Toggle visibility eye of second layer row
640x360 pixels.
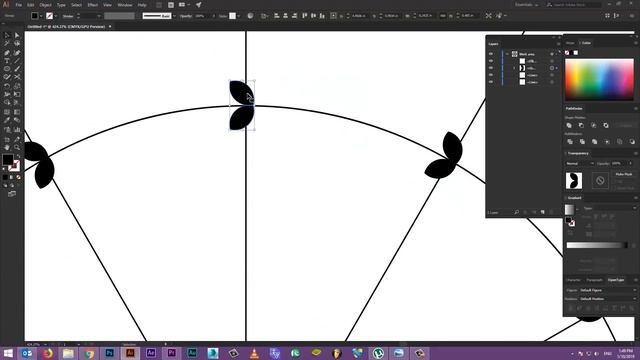491,61
